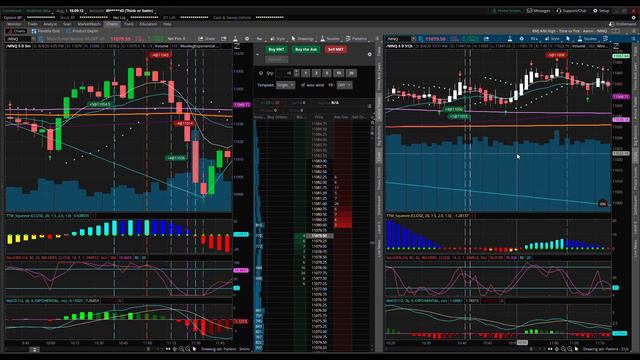Toggle the auto send checkbox

coord(302,85)
